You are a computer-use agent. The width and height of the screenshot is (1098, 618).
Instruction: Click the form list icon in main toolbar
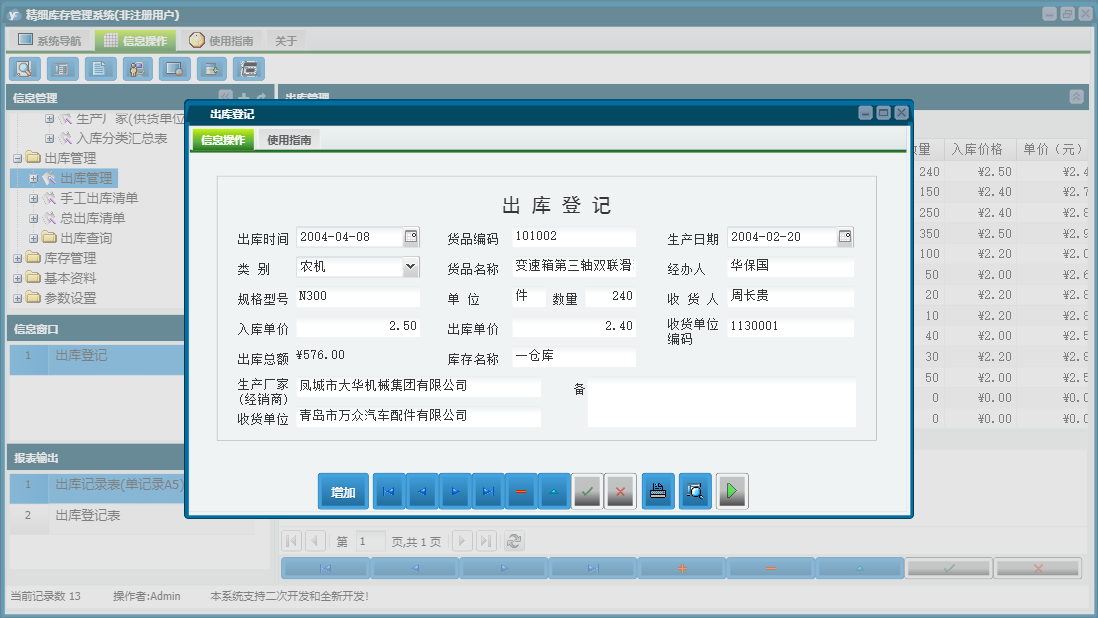pos(62,69)
